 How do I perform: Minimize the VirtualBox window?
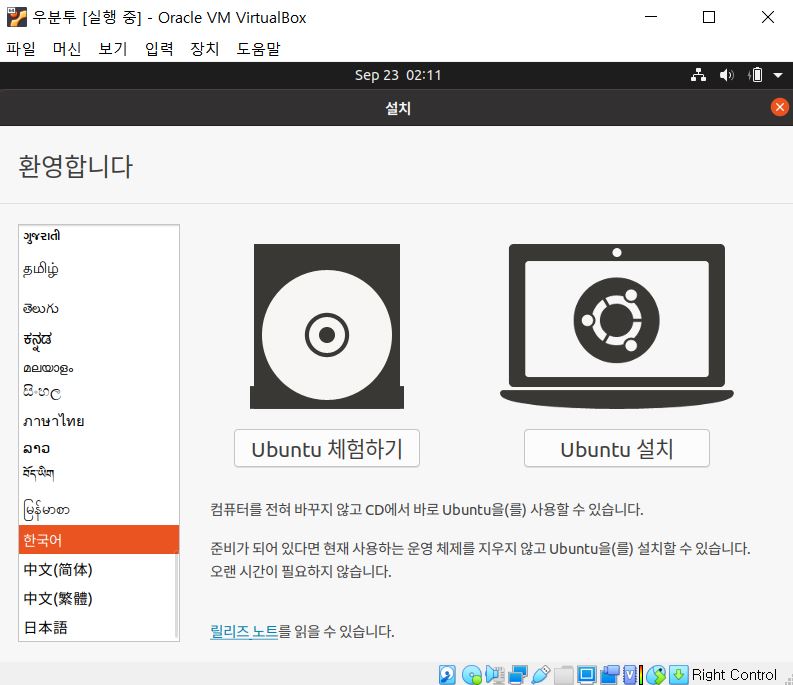tap(651, 17)
